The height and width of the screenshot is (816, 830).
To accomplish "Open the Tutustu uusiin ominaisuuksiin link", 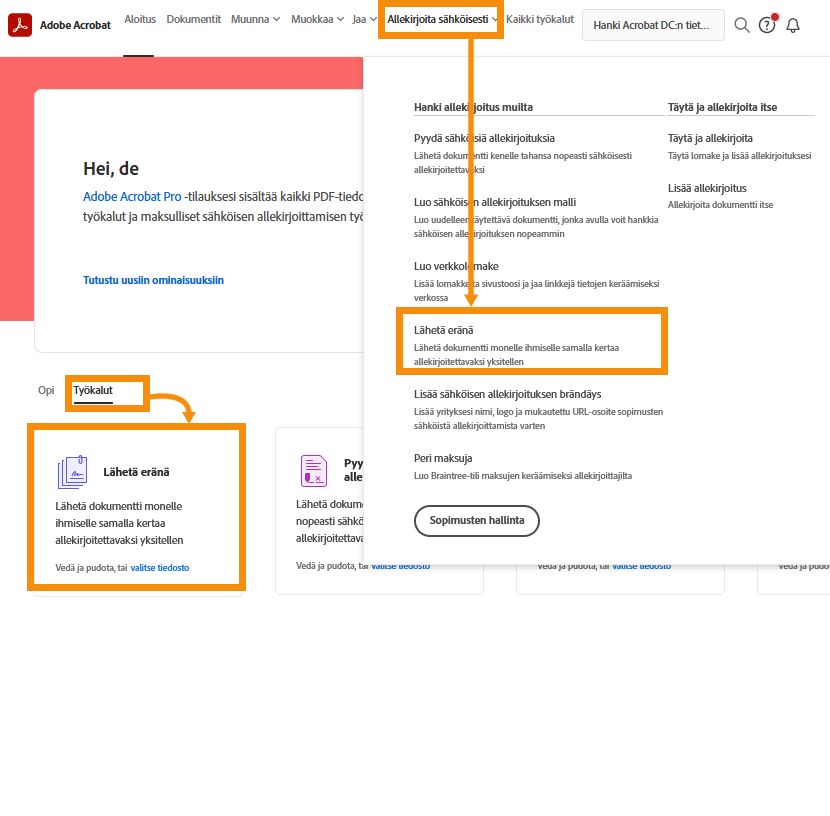I will point(153,280).
